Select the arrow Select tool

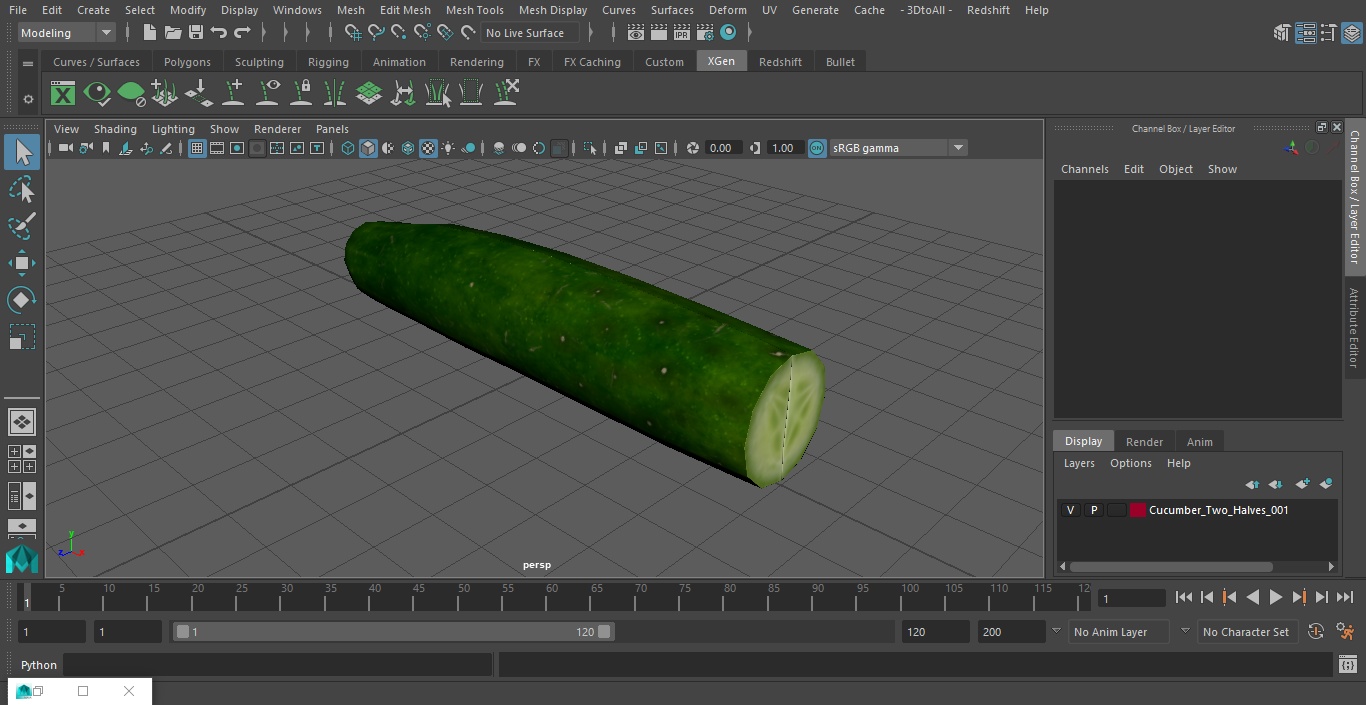tap(22, 152)
